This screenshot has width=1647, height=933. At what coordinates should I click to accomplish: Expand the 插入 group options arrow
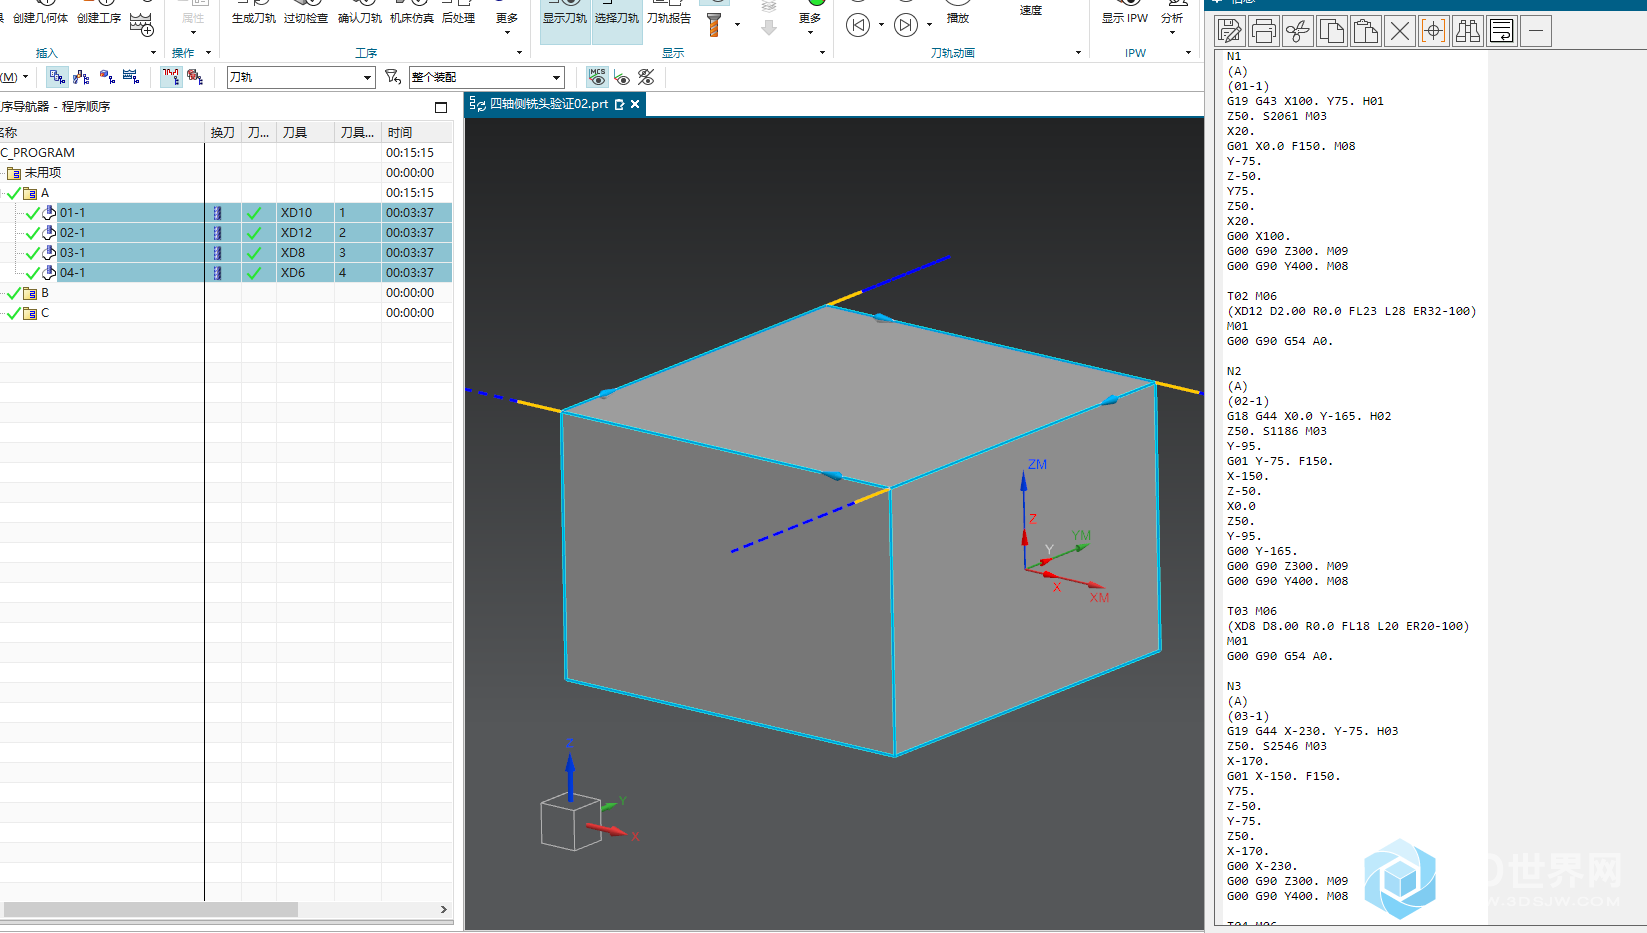pyautogui.click(x=153, y=53)
